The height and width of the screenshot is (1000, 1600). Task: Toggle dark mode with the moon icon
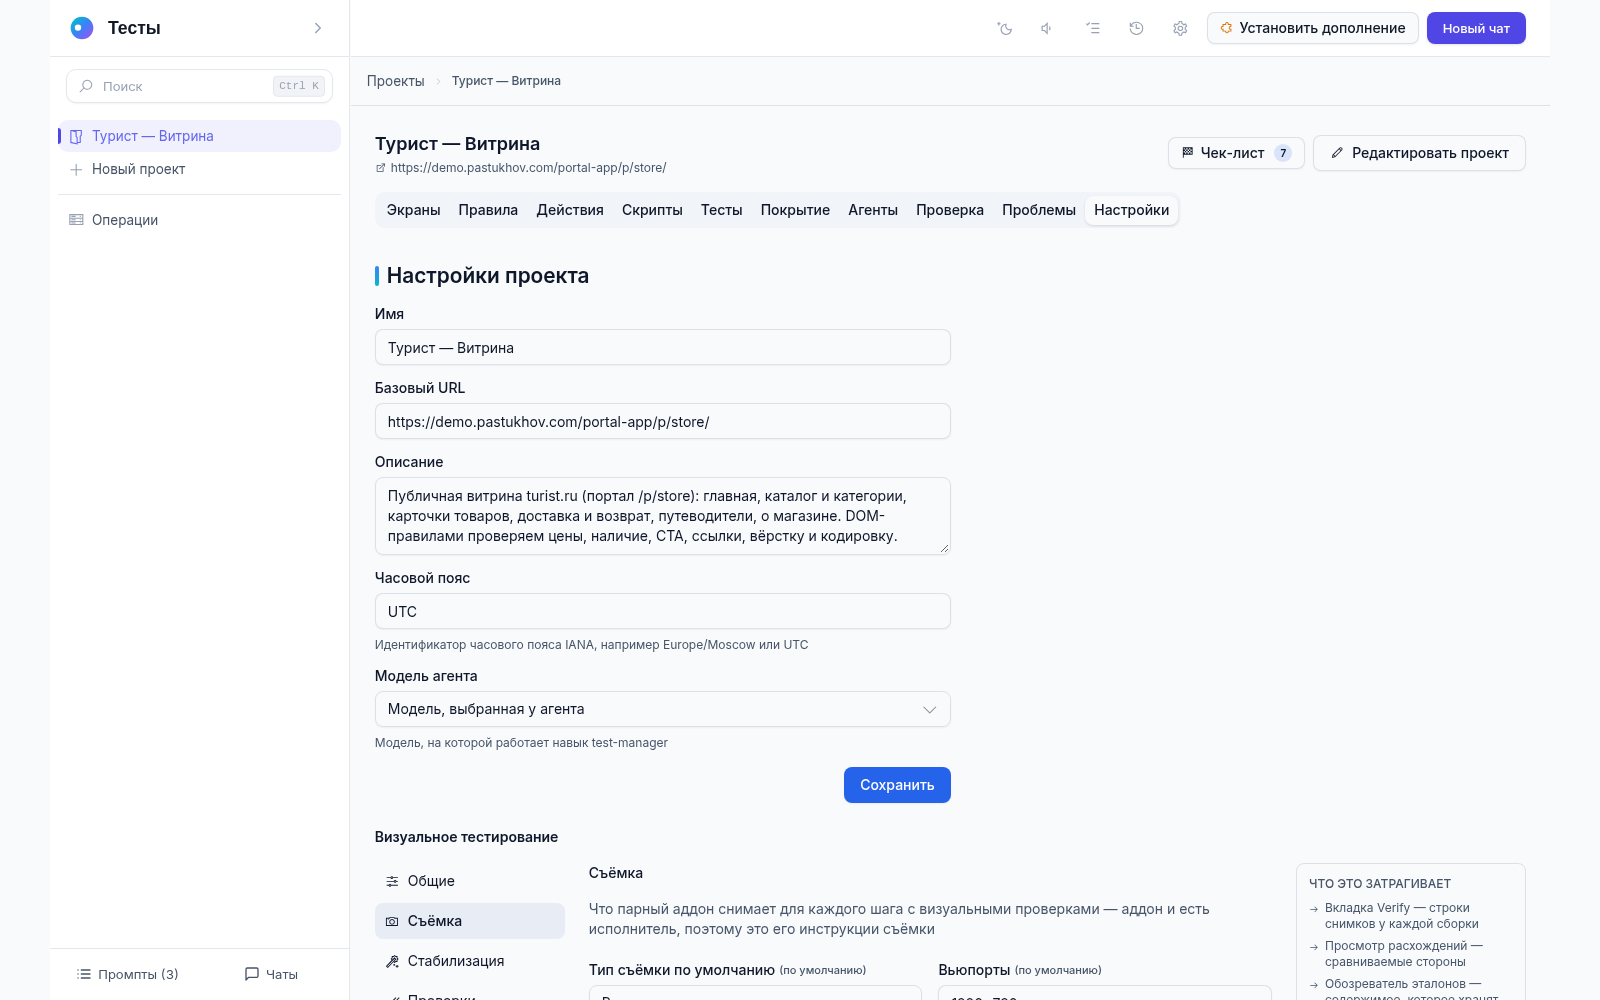(1005, 28)
